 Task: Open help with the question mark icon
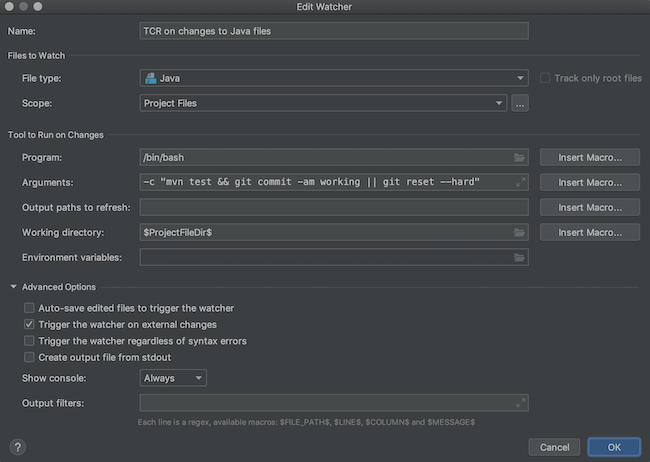click(x=17, y=447)
